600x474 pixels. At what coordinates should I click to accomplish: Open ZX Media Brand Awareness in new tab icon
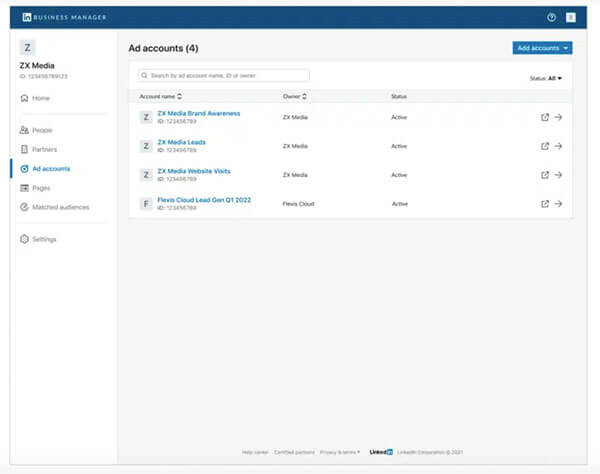pos(545,117)
